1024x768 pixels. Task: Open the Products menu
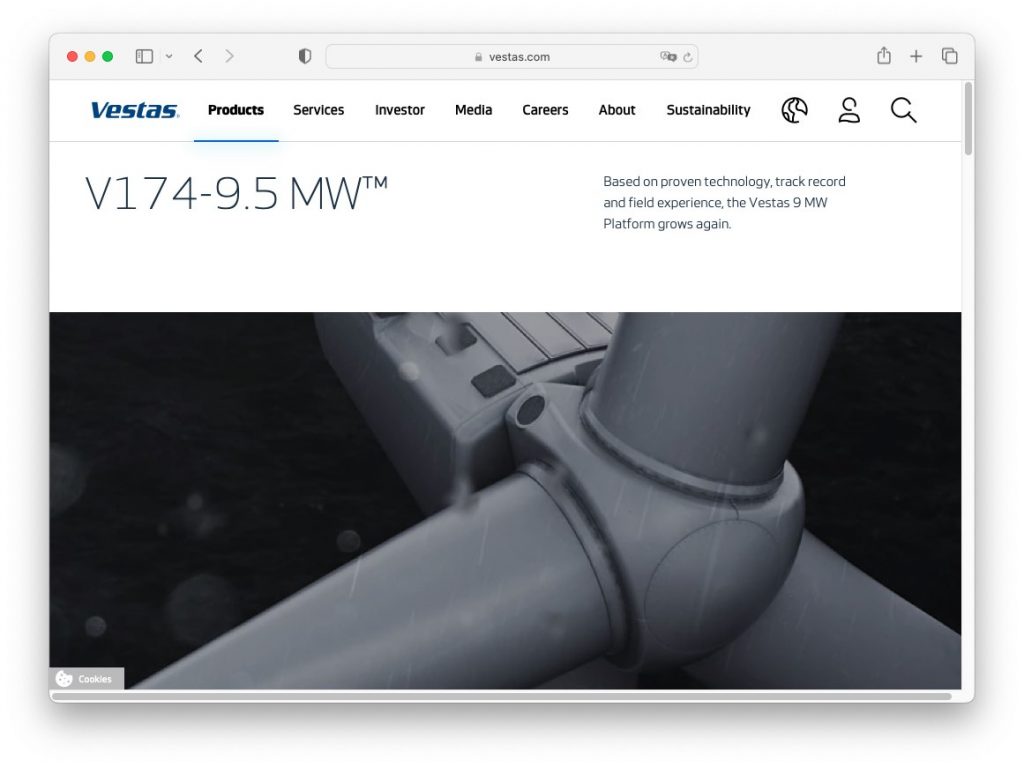tap(236, 110)
